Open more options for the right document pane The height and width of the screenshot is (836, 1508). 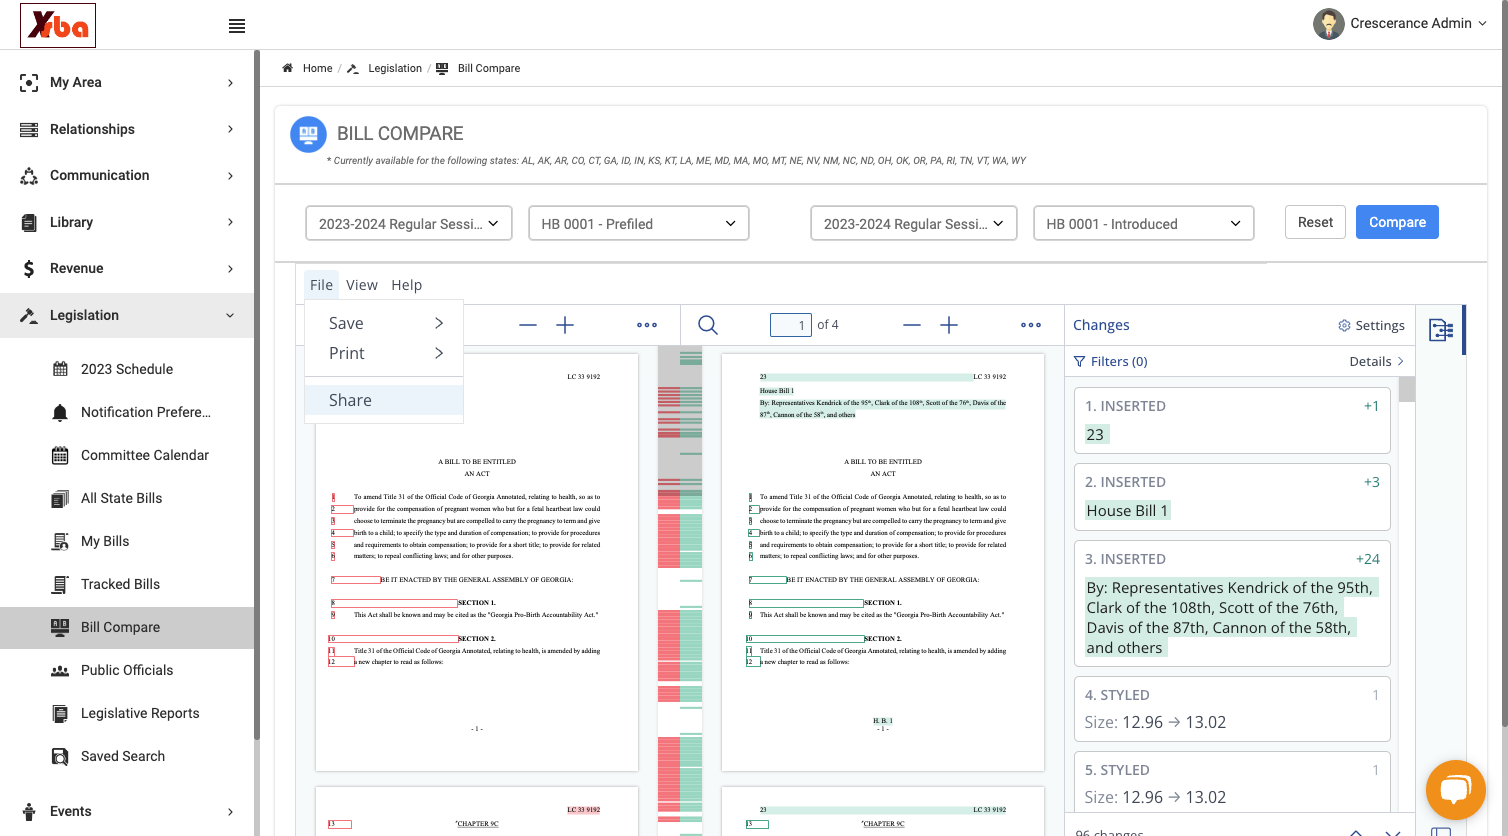[x=1031, y=325]
